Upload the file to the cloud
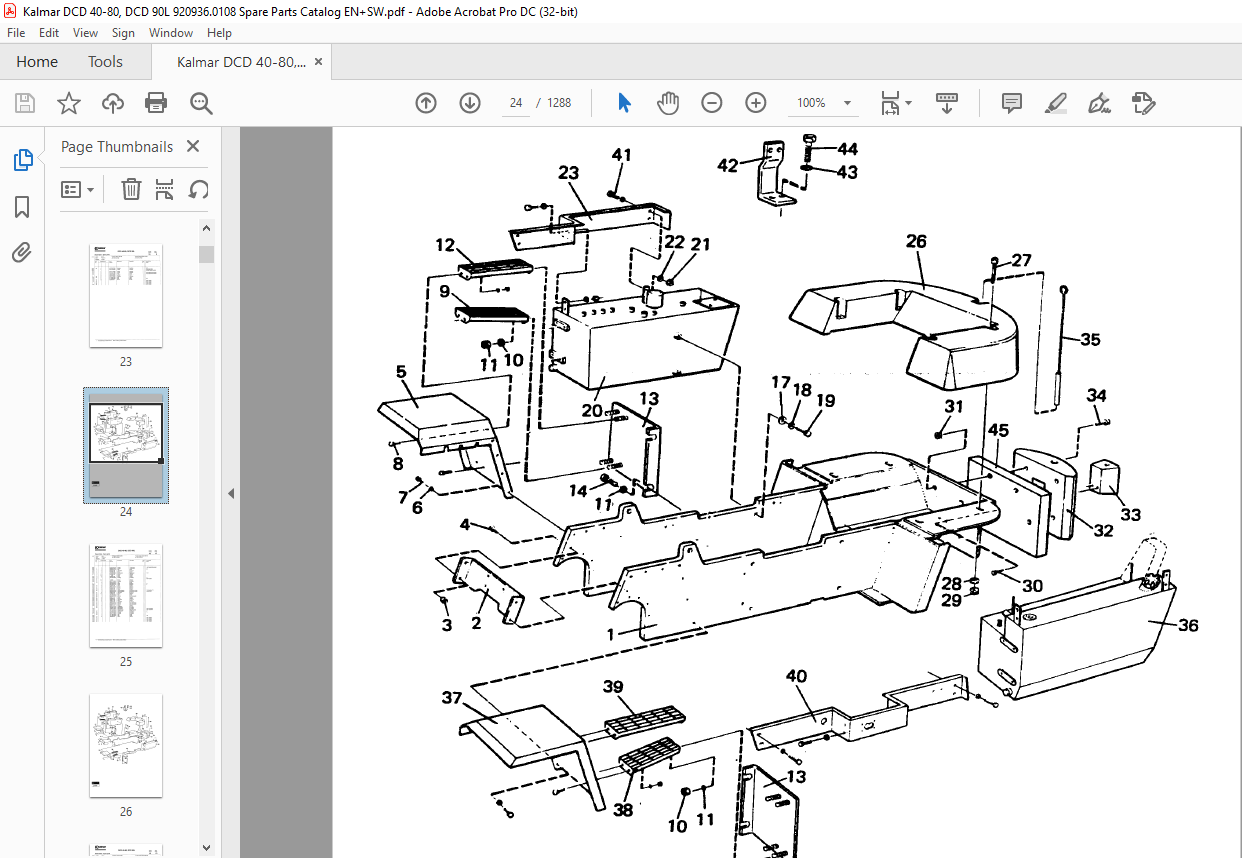This screenshot has height=858, width=1242. pos(113,103)
